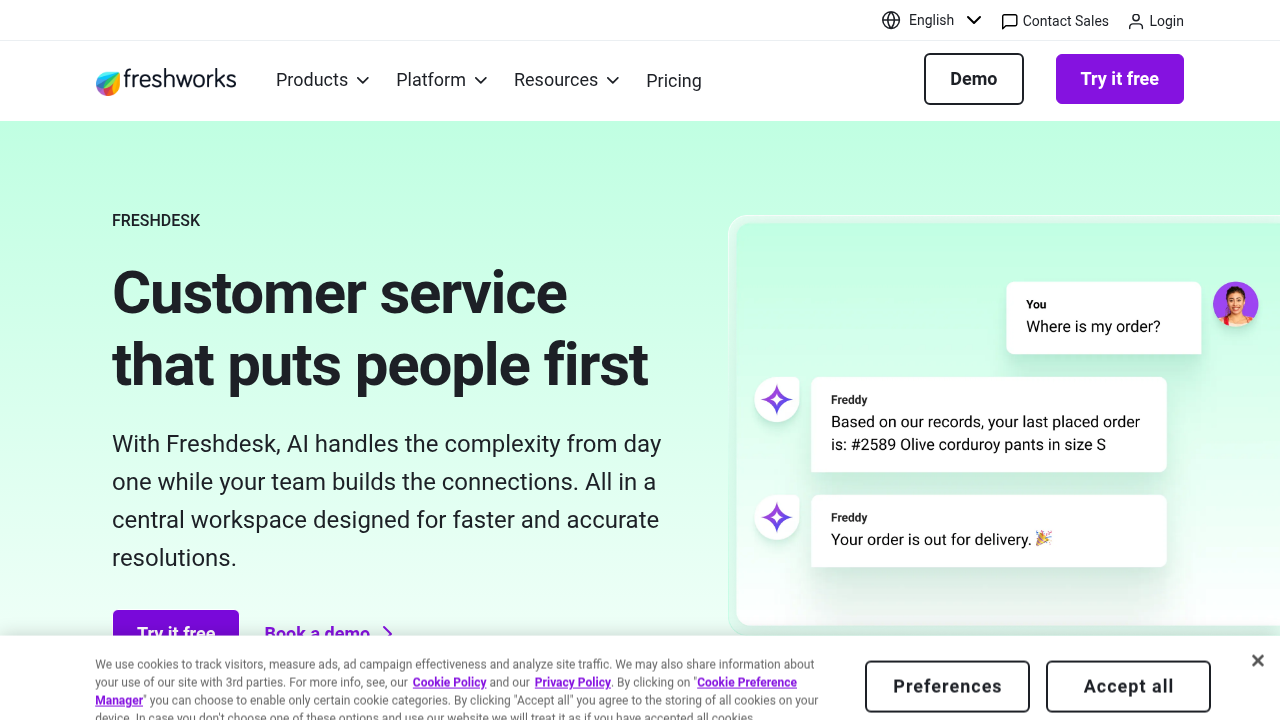1280x720 pixels.
Task: Accept all cookies
Action: click(1128, 686)
